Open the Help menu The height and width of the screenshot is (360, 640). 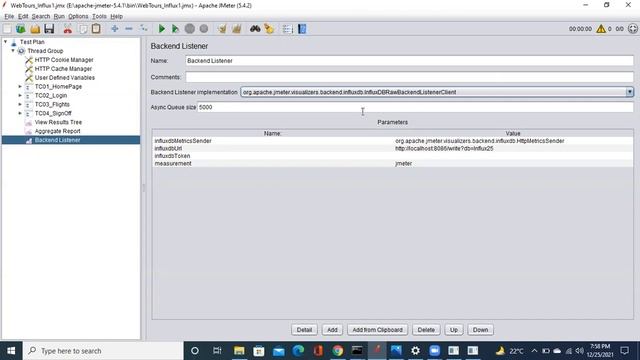116,16
